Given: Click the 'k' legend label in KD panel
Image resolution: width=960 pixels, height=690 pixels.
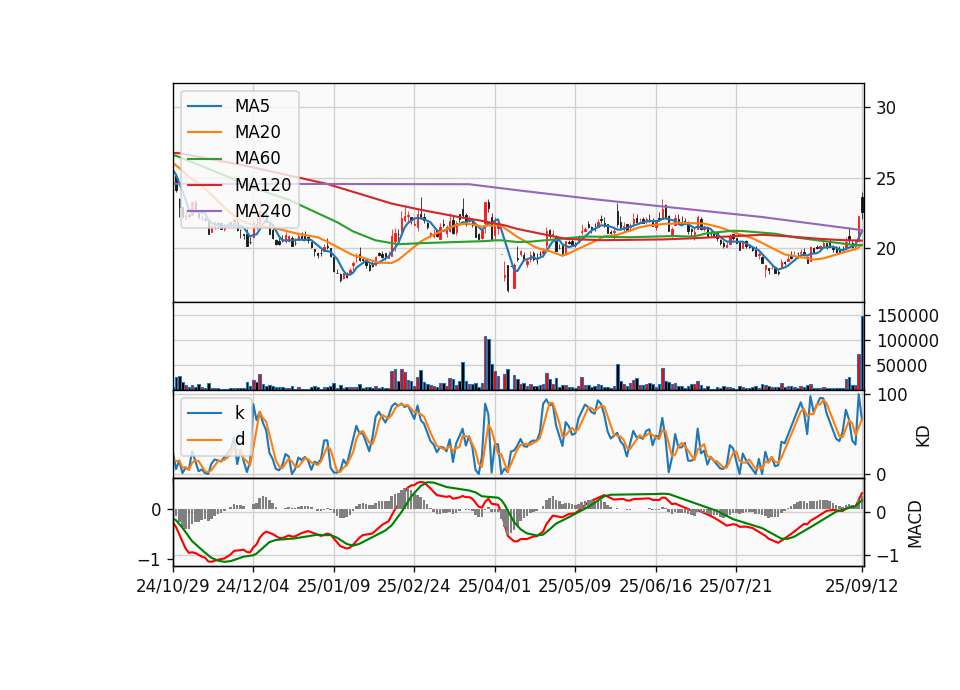Looking at the screenshot, I should 239,413.
